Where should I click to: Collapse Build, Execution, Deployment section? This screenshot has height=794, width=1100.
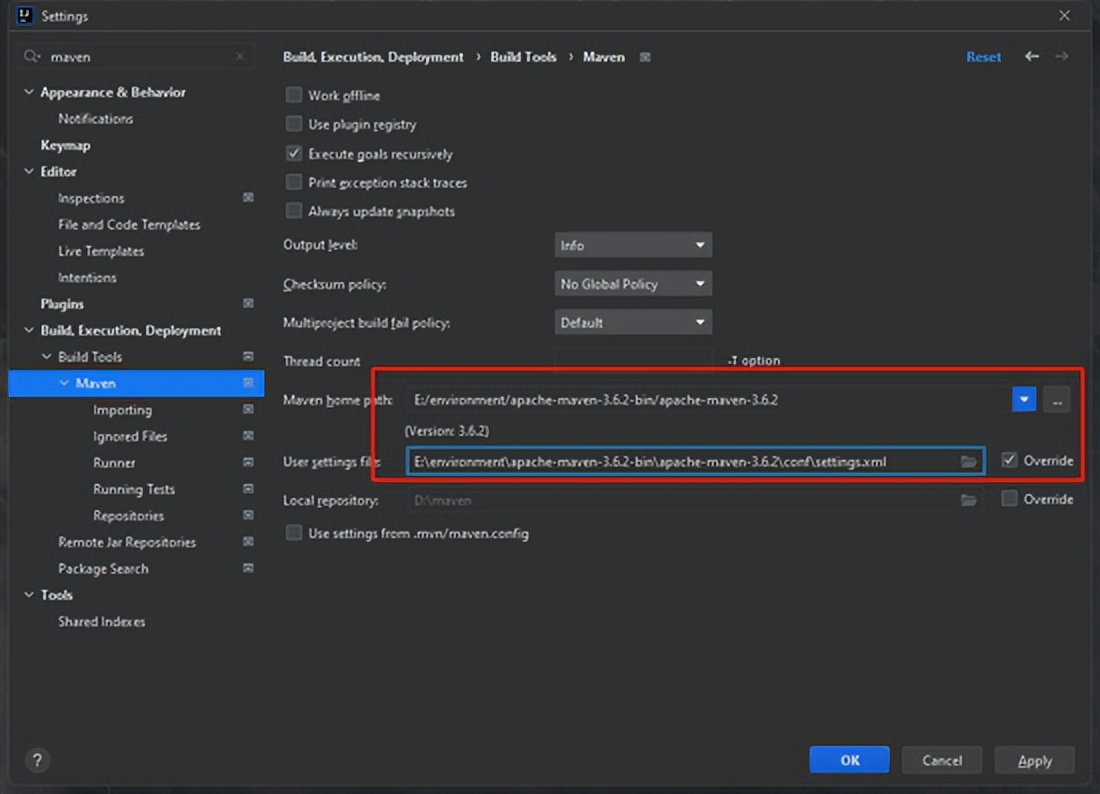tap(29, 330)
